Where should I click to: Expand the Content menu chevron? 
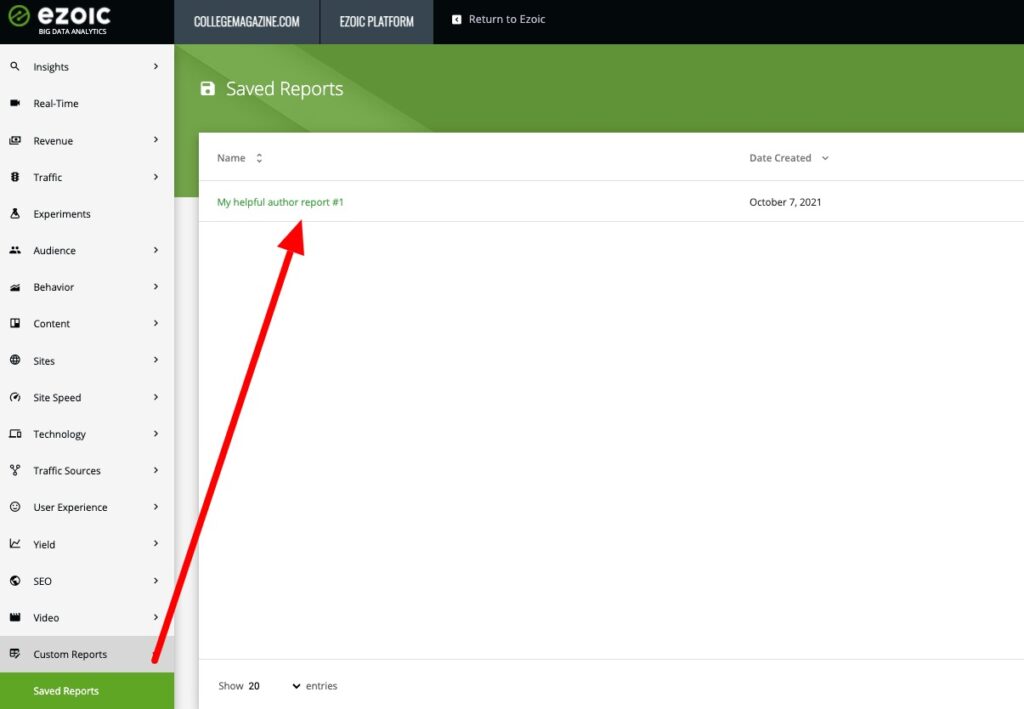[155, 323]
